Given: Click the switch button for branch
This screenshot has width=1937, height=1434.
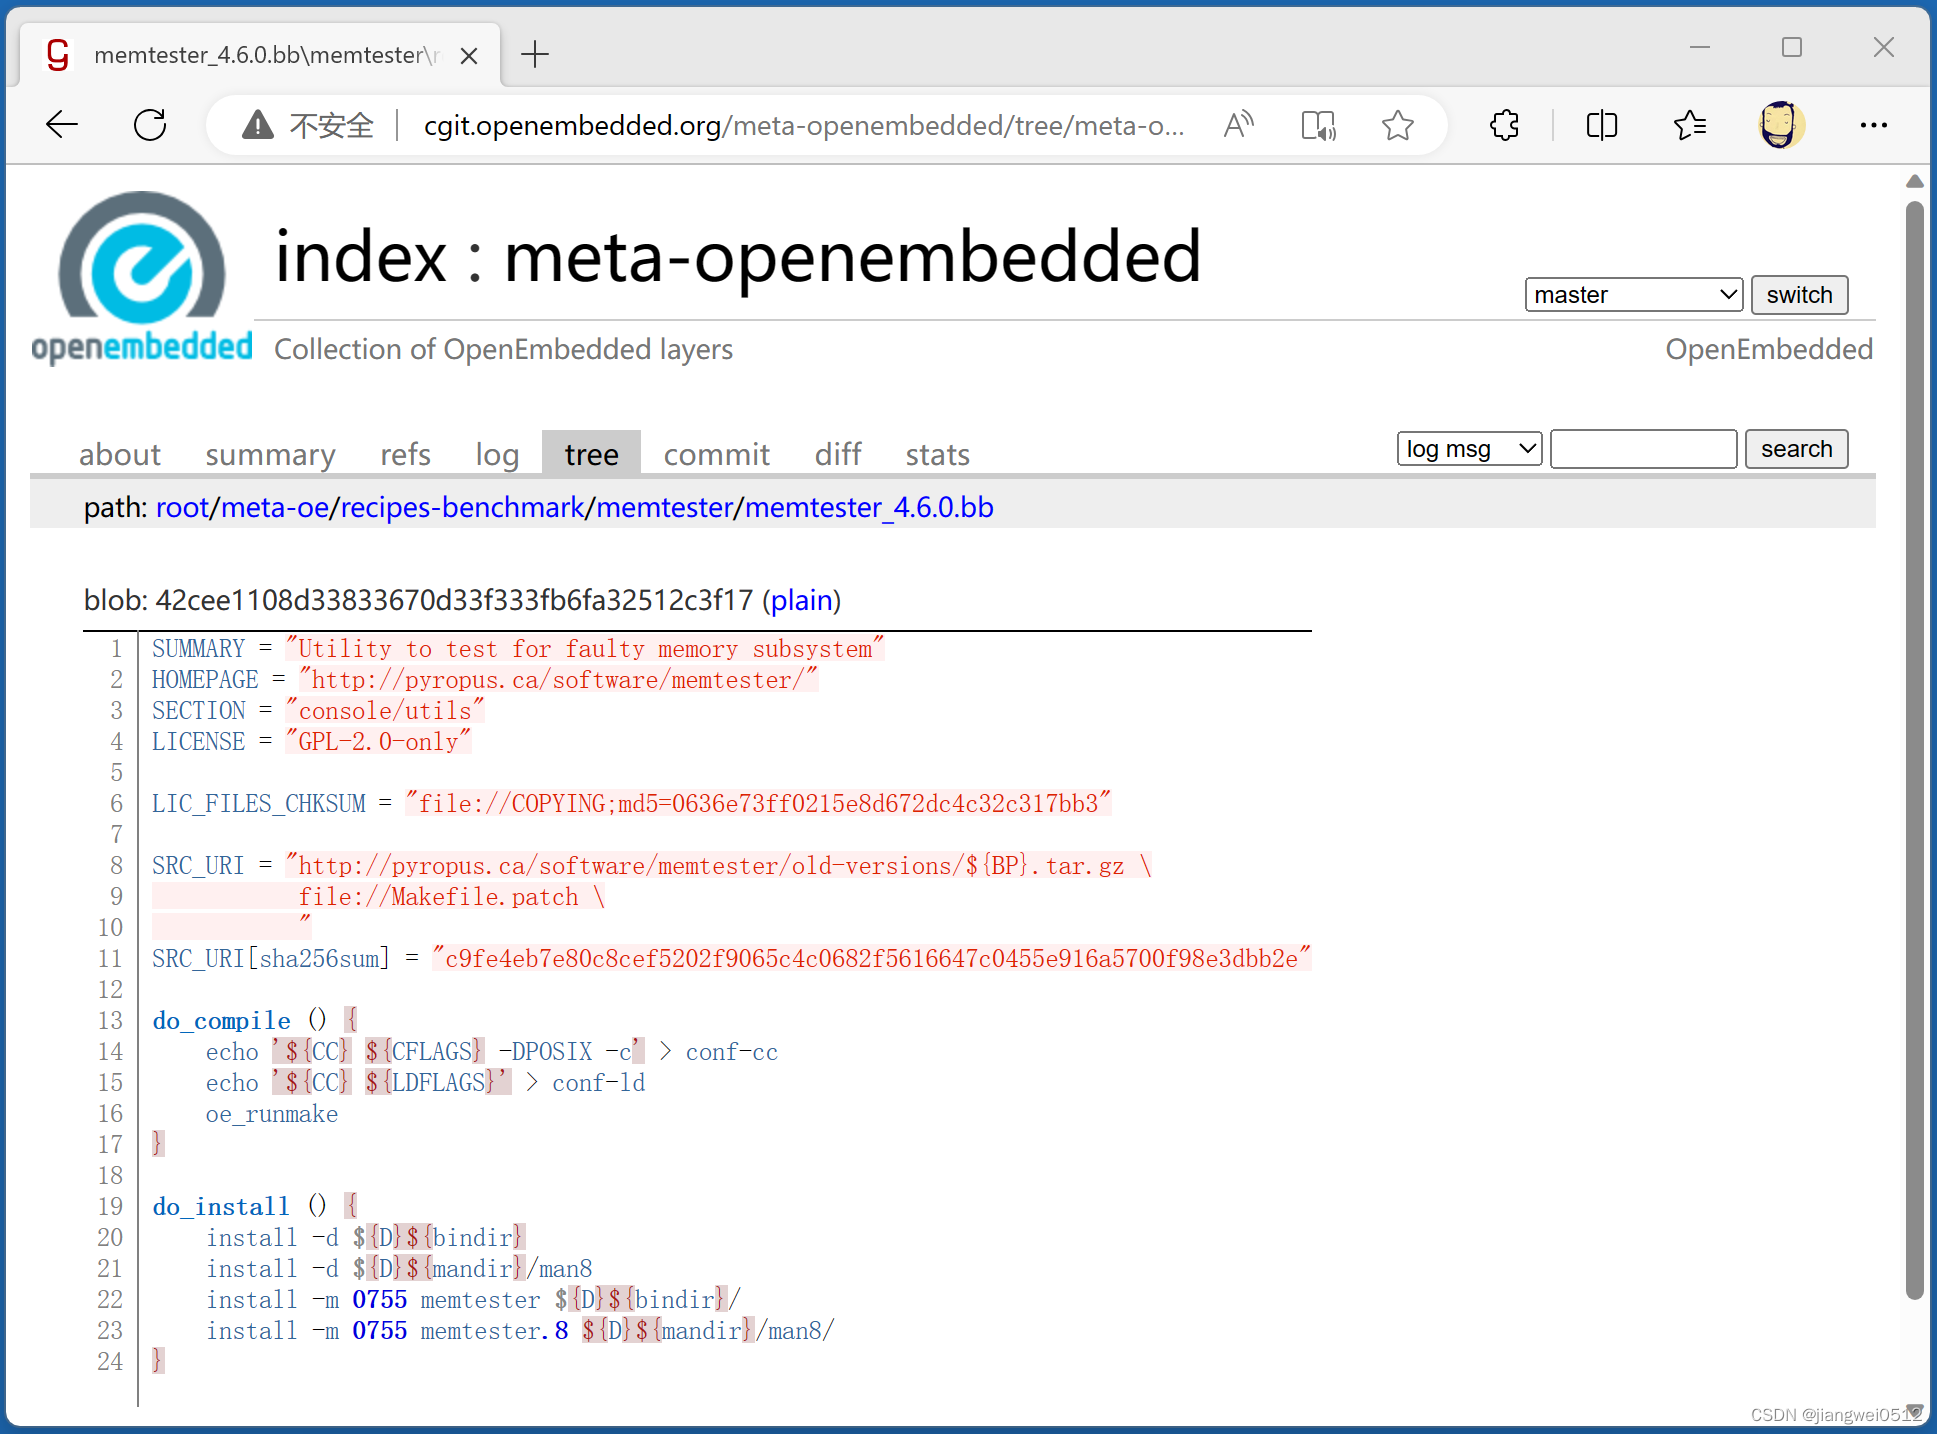Looking at the screenshot, I should 1801,294.
